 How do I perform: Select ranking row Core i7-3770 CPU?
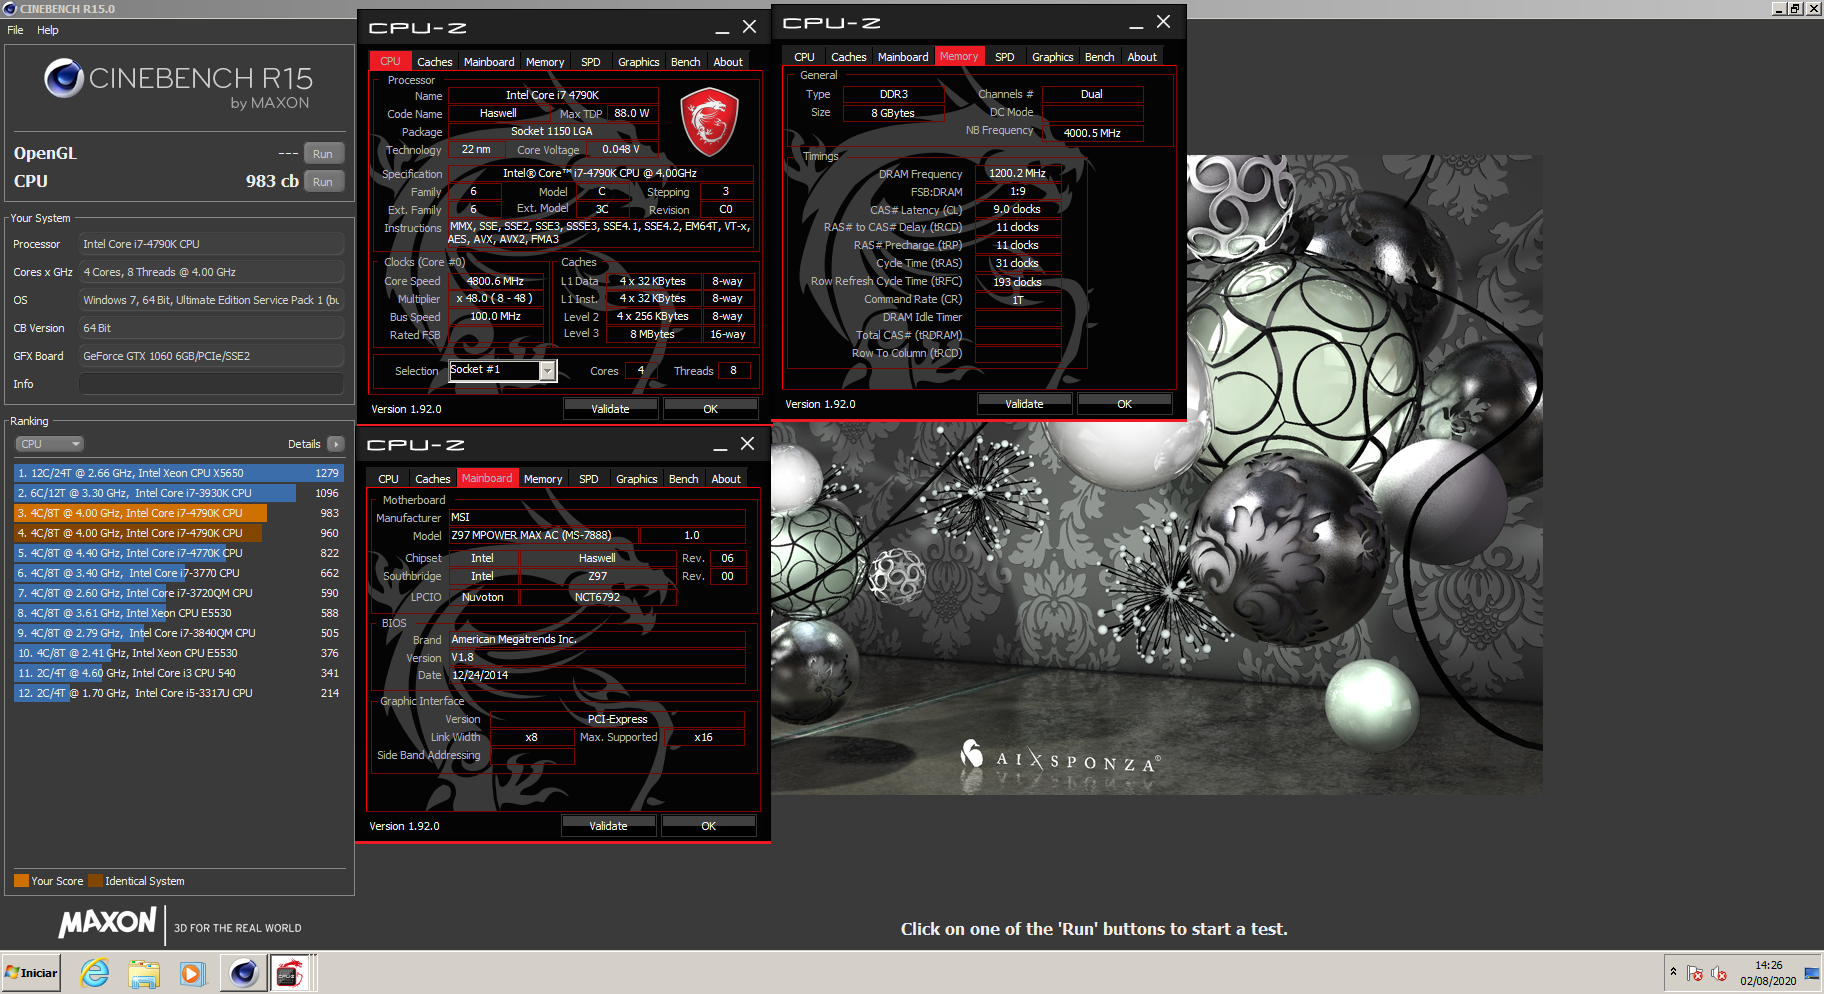point(178,573)
